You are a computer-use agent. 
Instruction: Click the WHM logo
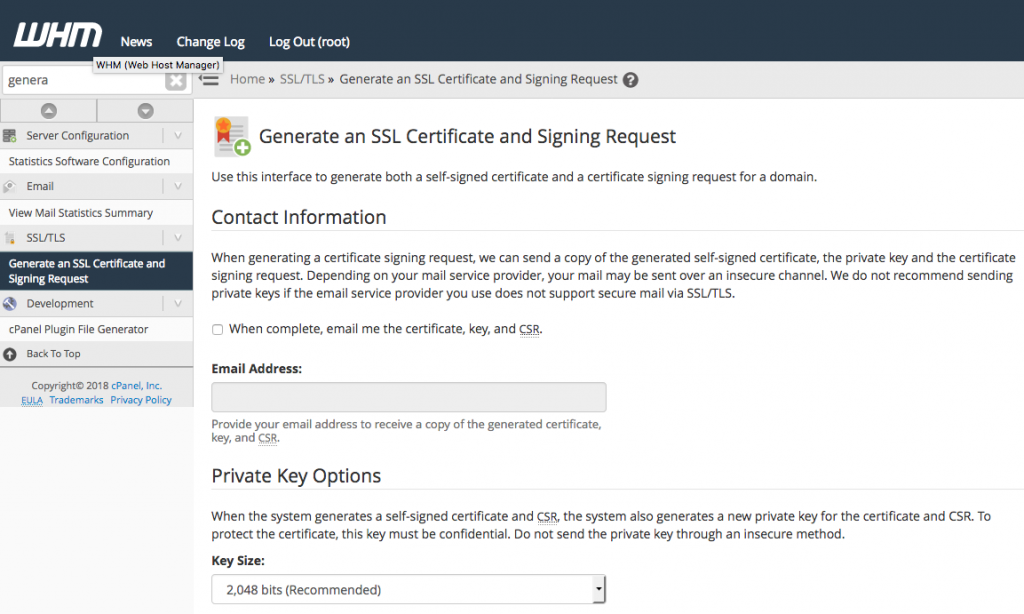click(x=57, y=35)
